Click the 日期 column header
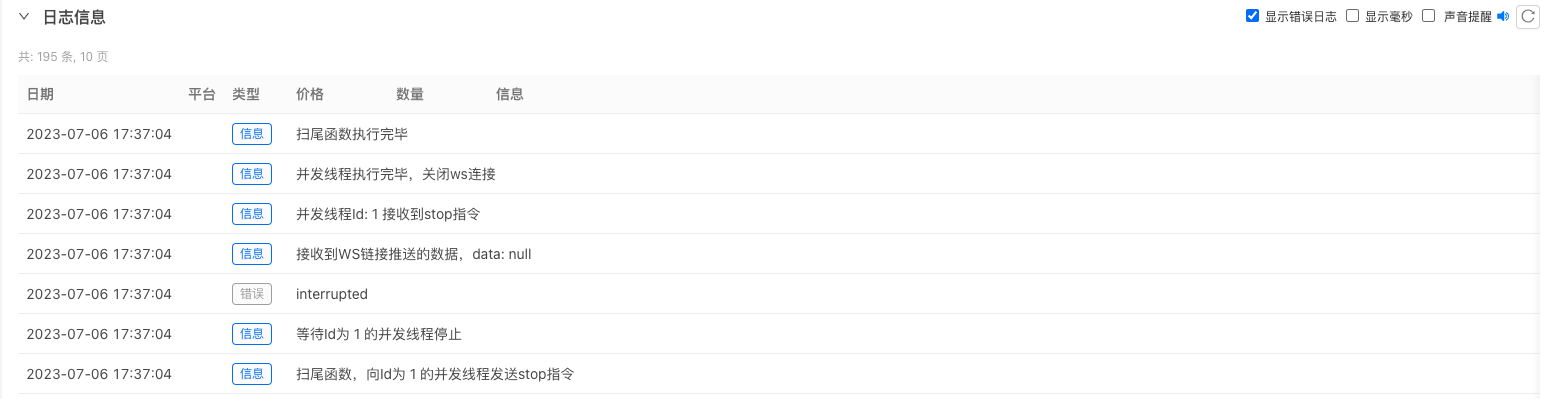Screen dimensions: 1548x399 [40, 94]
